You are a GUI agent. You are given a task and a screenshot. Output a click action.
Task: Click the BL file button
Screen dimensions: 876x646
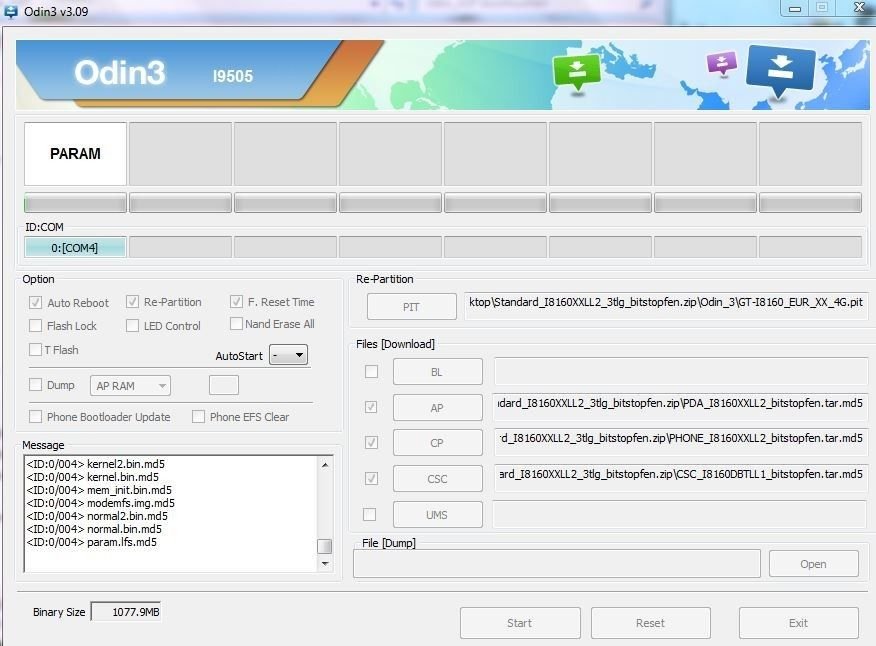(x=437, y=372)
